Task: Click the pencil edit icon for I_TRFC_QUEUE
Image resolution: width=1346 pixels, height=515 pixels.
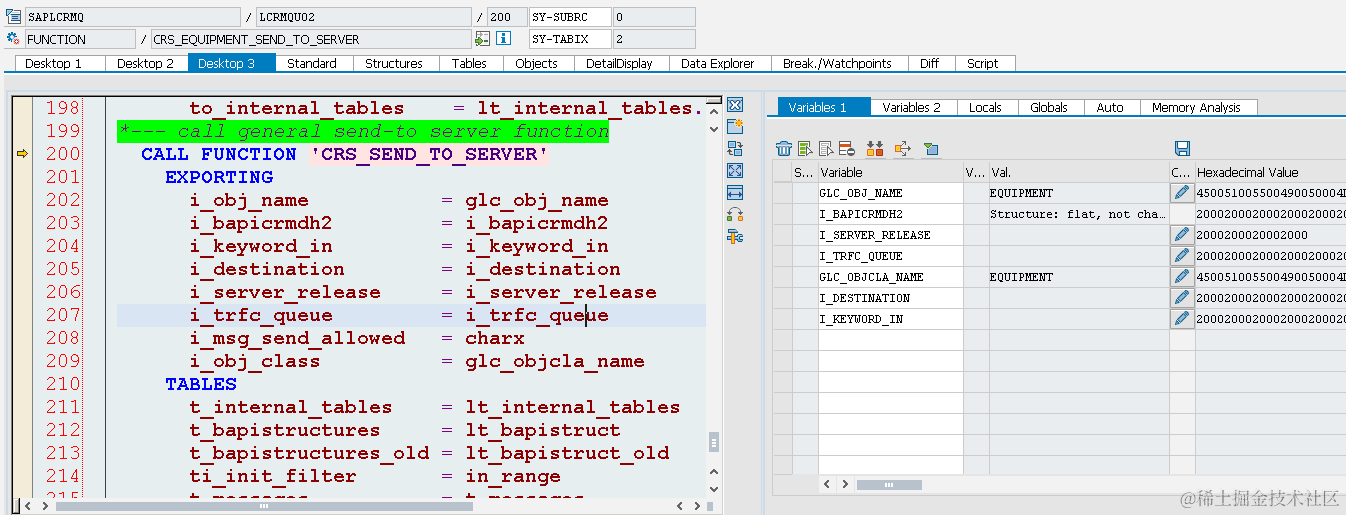Action: click(x=1182, y=255)
